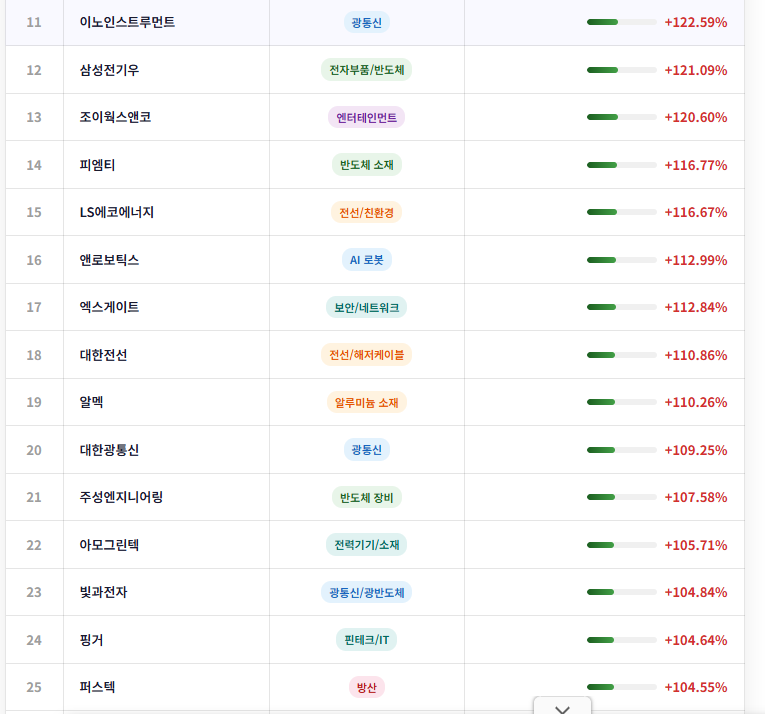Click the 전선/친환경 tag

pos(366,212)
